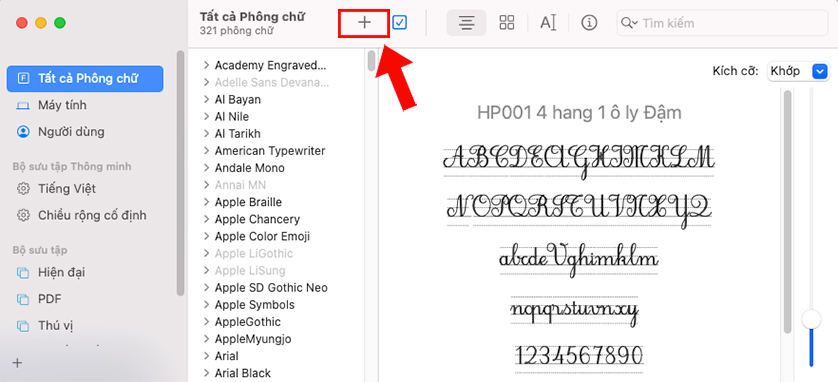838x382 pixels.
Task: Select Adelle Sans Devanagari font
Action: pyautogui.click(x=271, y=82)
